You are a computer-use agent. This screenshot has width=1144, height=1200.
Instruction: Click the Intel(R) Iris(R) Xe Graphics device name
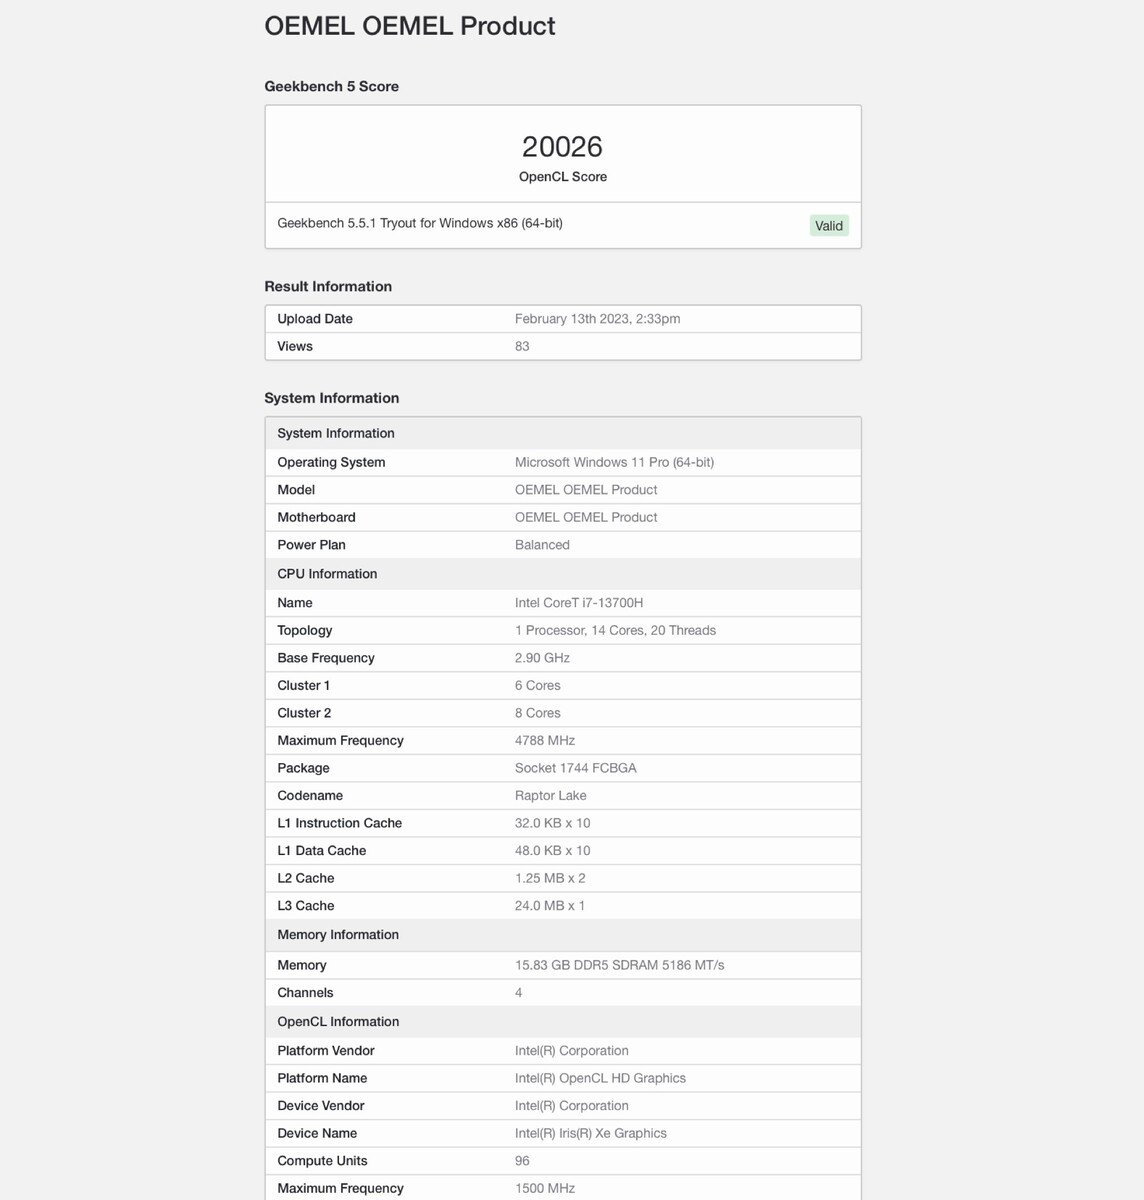[590, 1134]
